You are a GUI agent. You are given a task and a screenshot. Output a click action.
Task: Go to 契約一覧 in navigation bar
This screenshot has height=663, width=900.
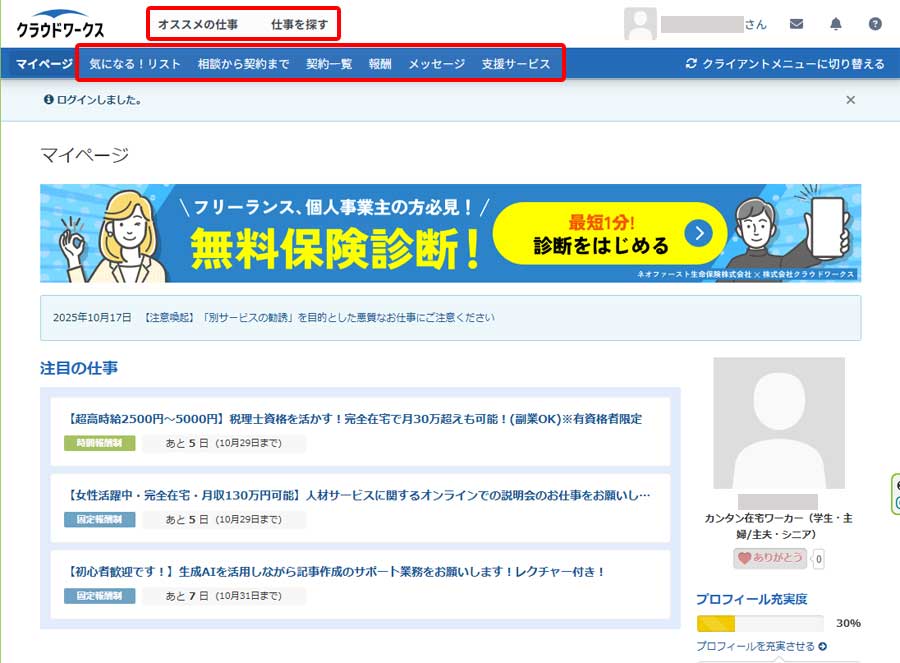329,64
